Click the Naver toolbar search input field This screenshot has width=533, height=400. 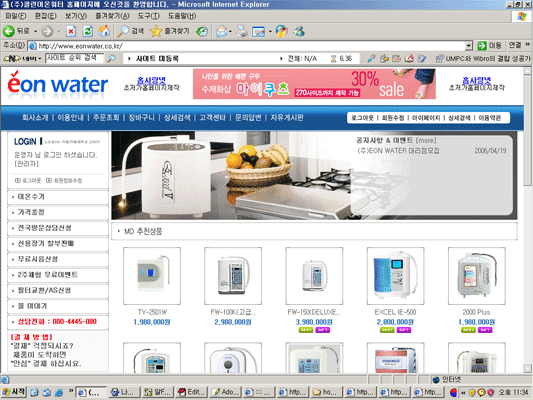(x=74, y=58)
